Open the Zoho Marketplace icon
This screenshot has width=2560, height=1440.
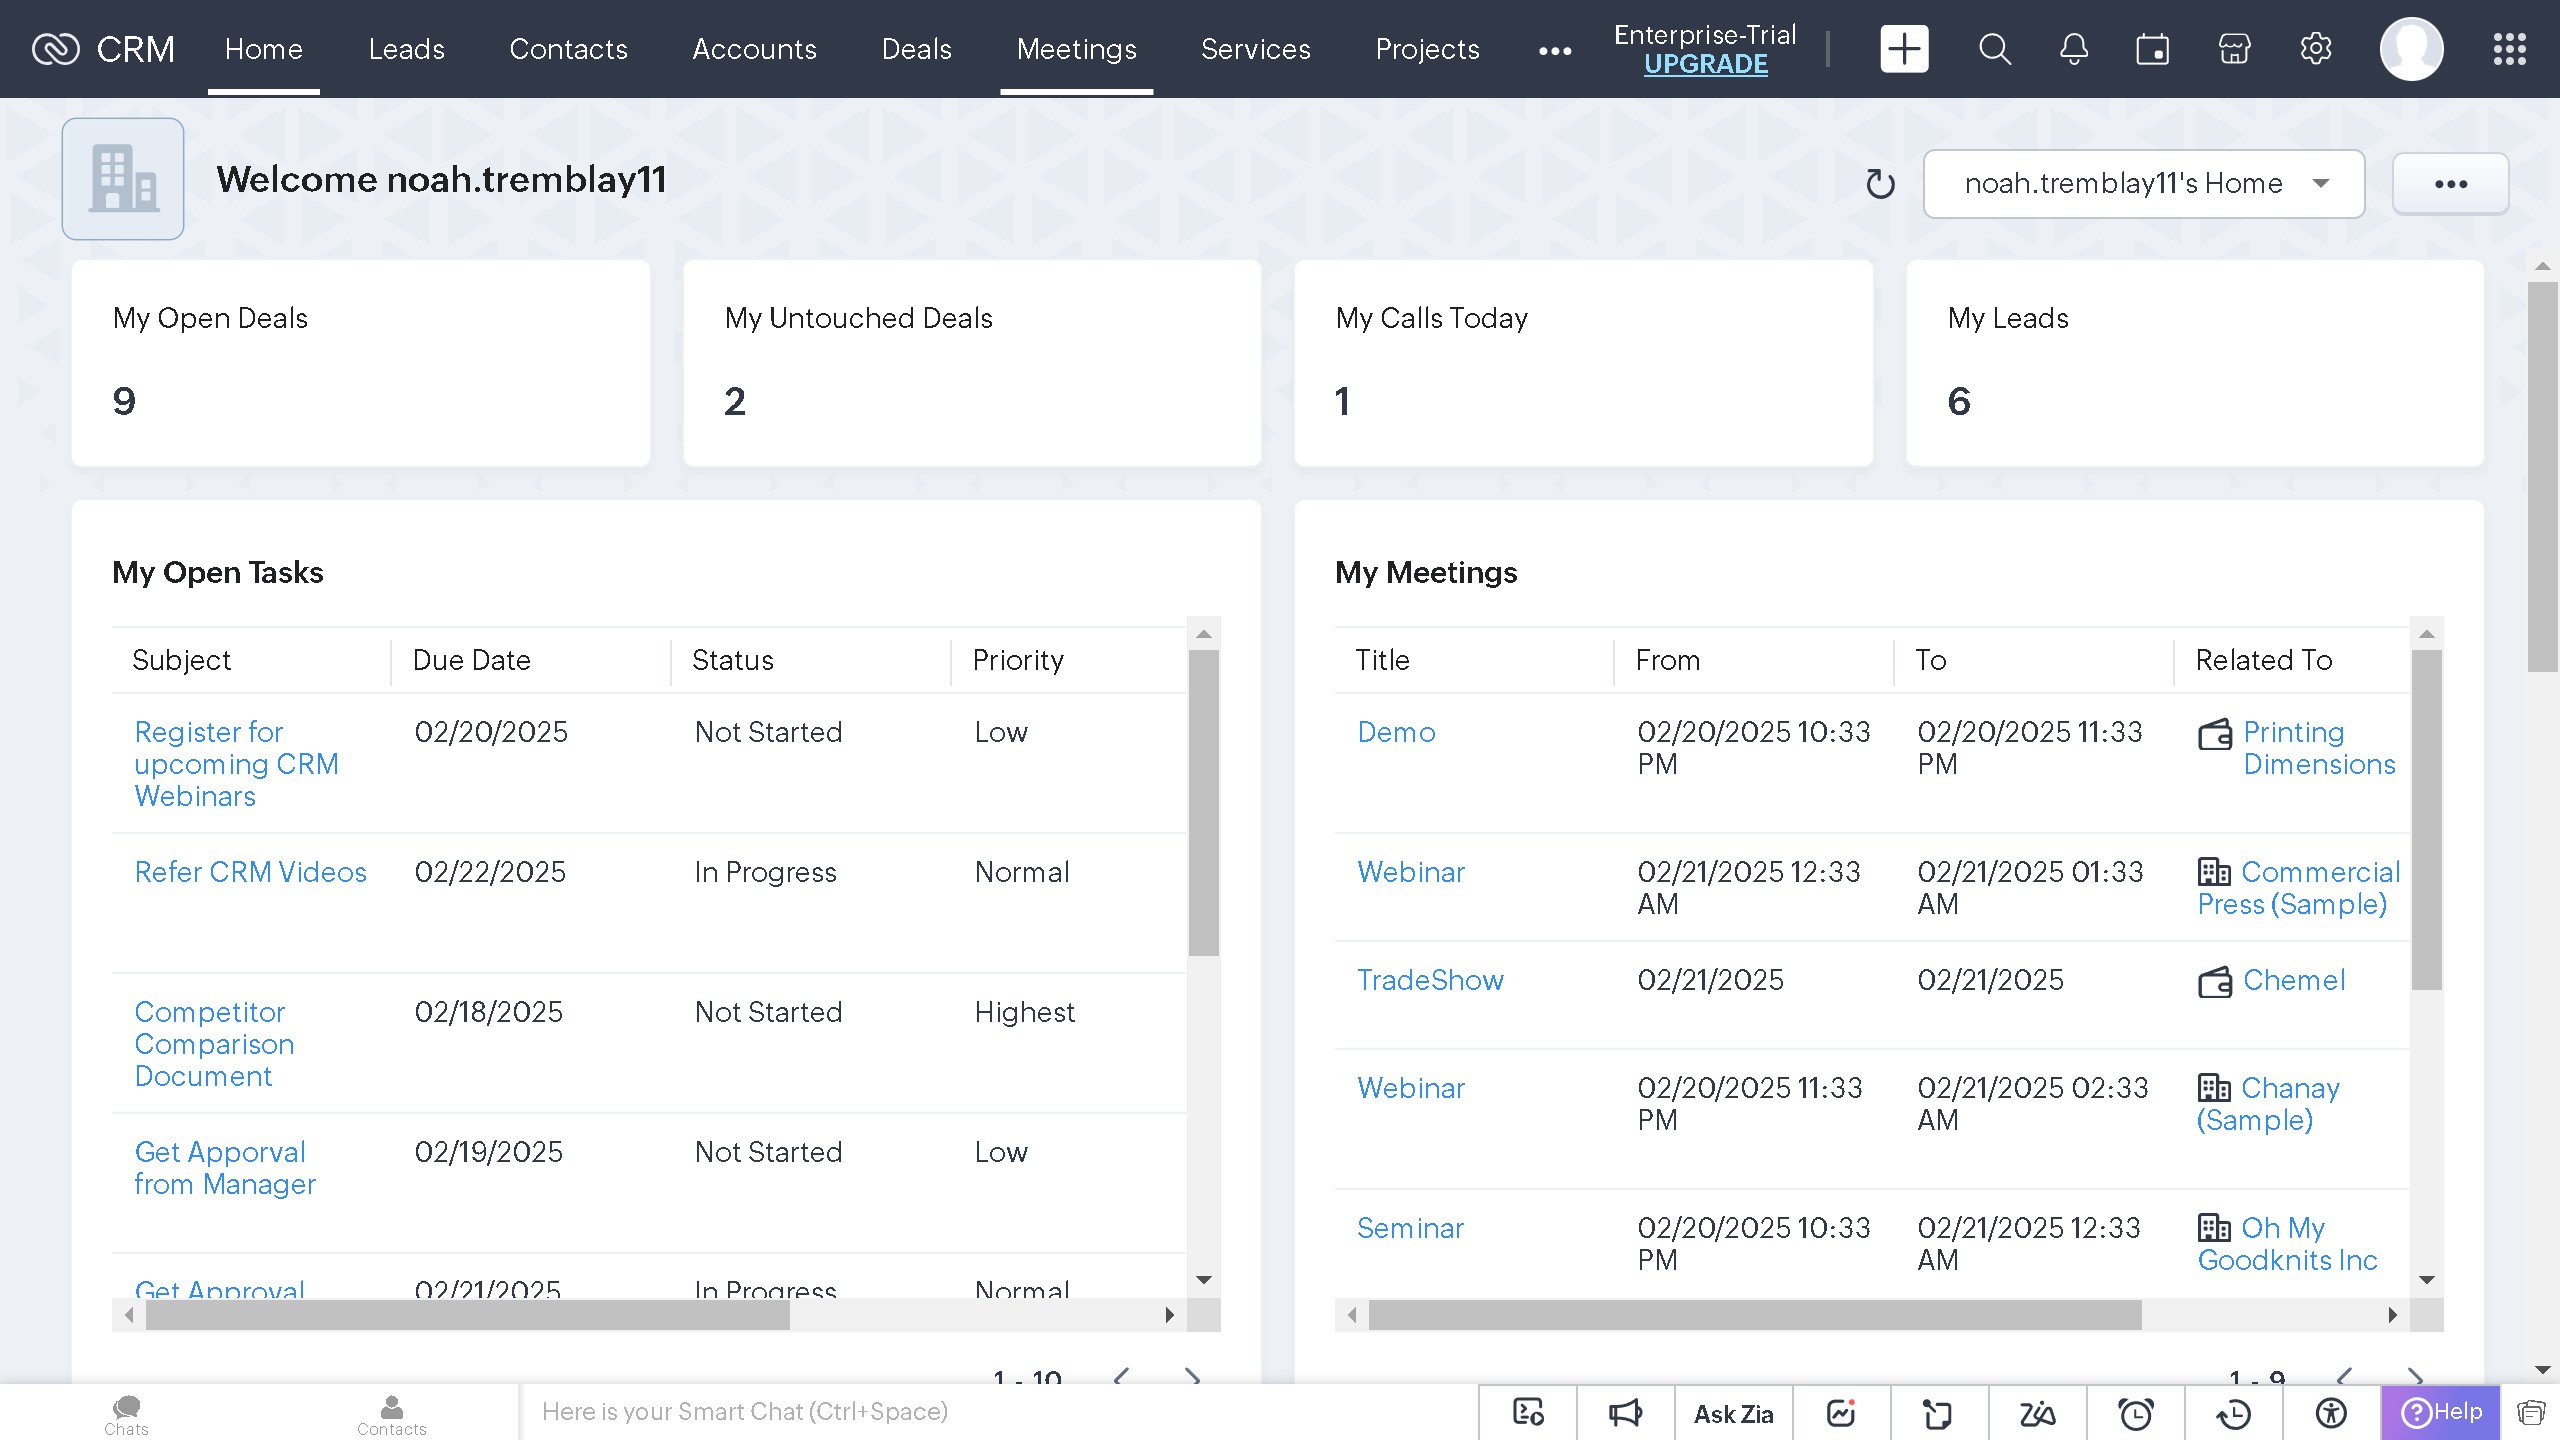tap(2234, 48)
